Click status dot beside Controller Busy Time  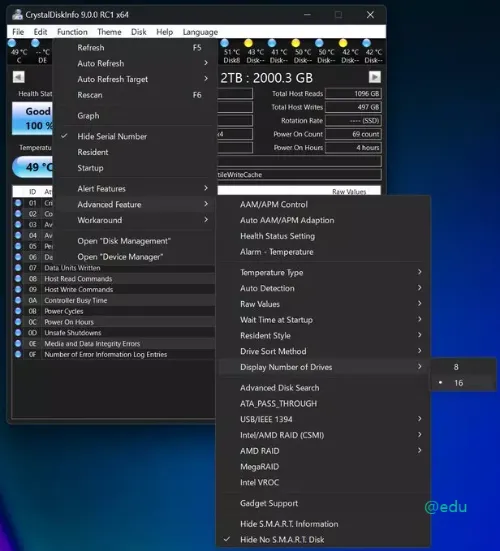pos(18,300)
